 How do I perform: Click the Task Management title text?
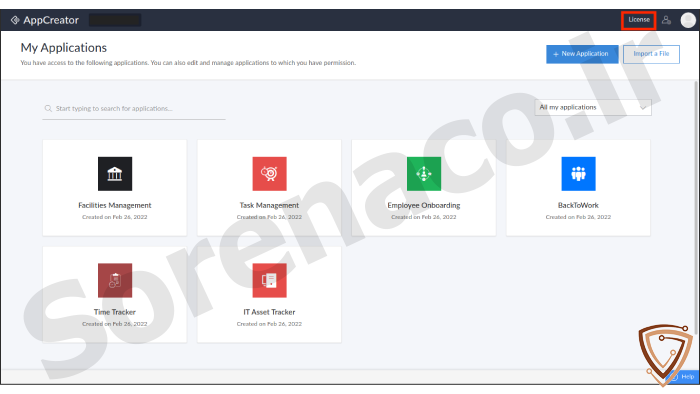click(x=269, y=205)
